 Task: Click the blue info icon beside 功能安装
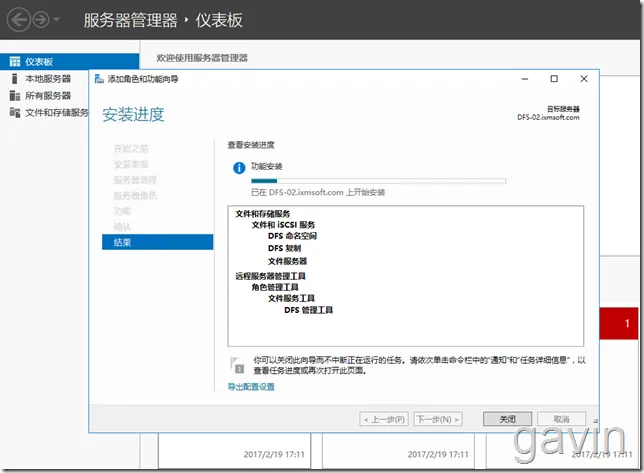point(239,168)
